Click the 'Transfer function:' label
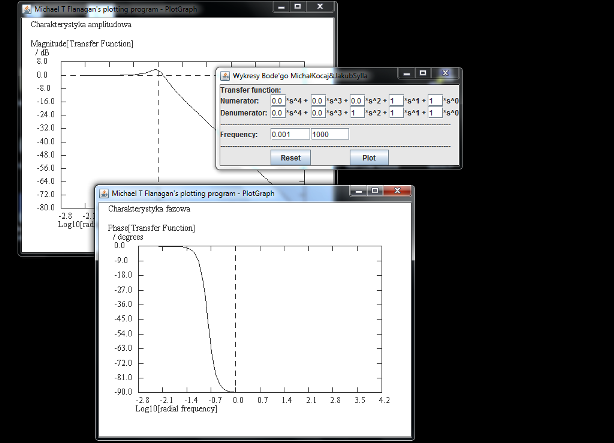 coord(251,90)
